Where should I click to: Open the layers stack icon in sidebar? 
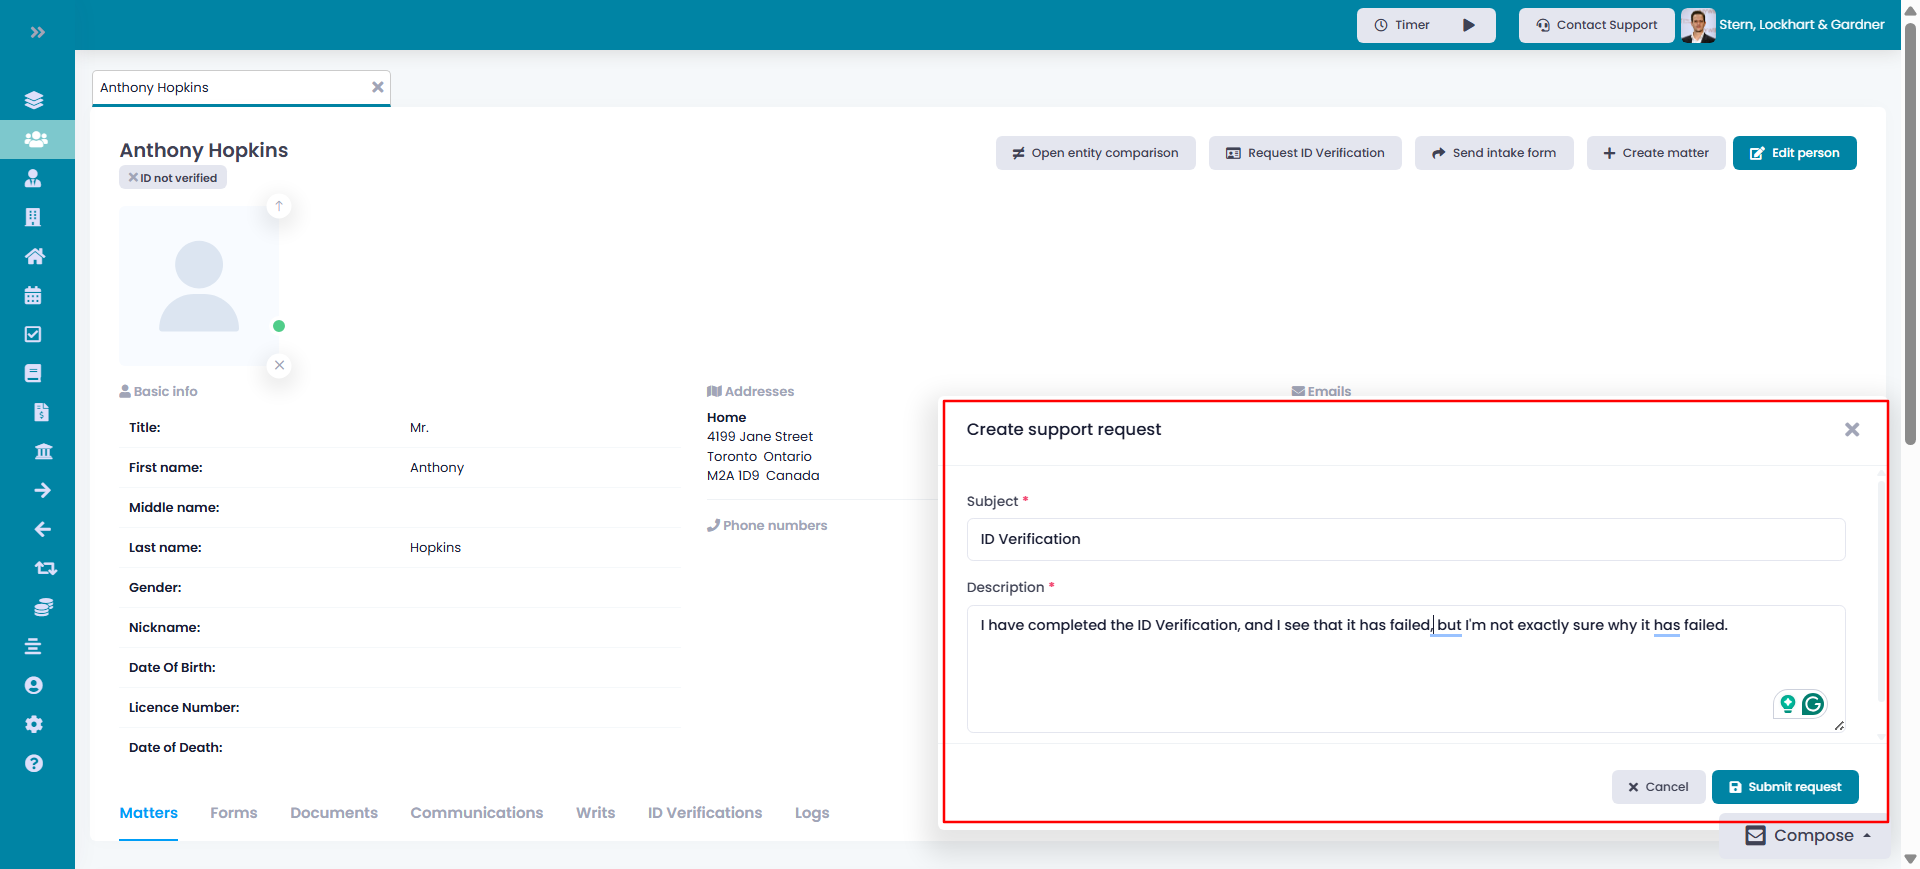[x=34, y=100]
